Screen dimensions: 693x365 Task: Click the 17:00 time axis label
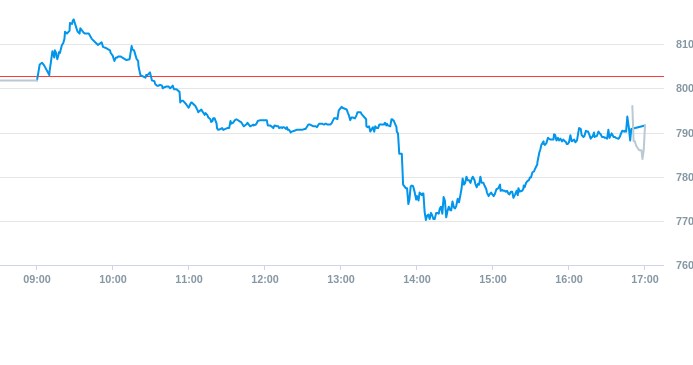click(645, 279)
